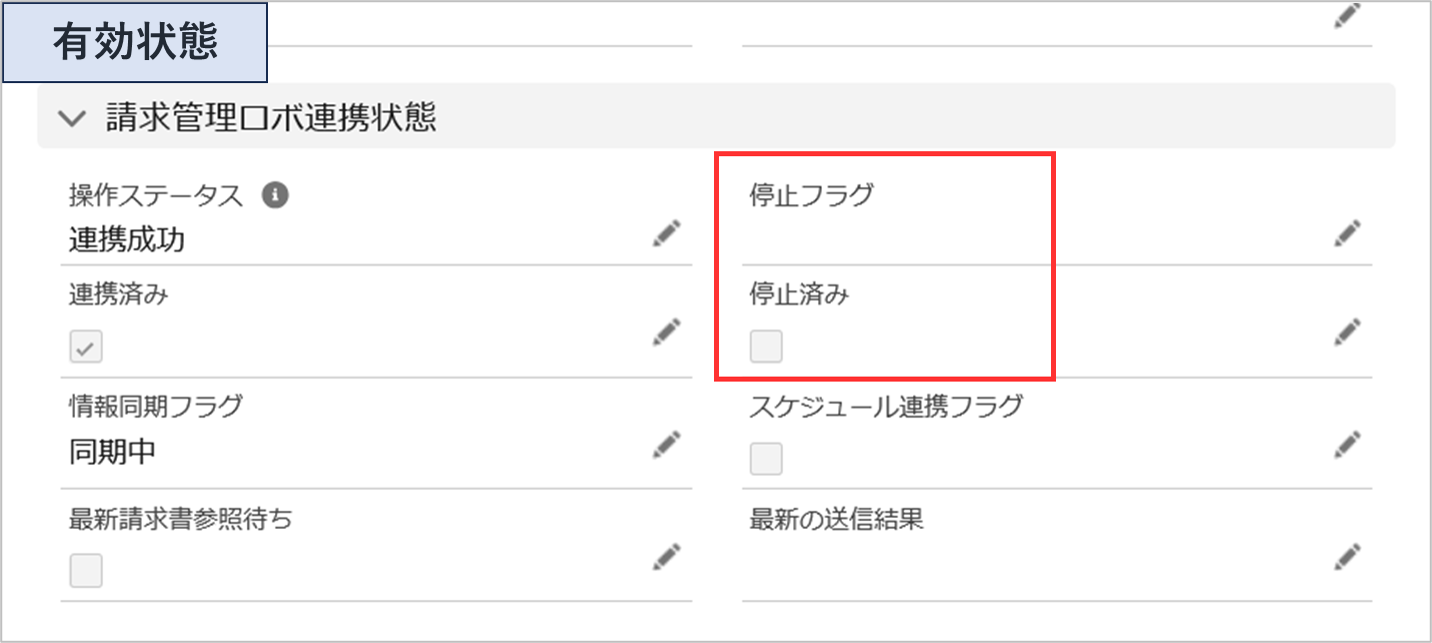Click the 有効状態 label box
This screenshot has height=643, width=1432.
pyautogui.click(x=135, y=44)
